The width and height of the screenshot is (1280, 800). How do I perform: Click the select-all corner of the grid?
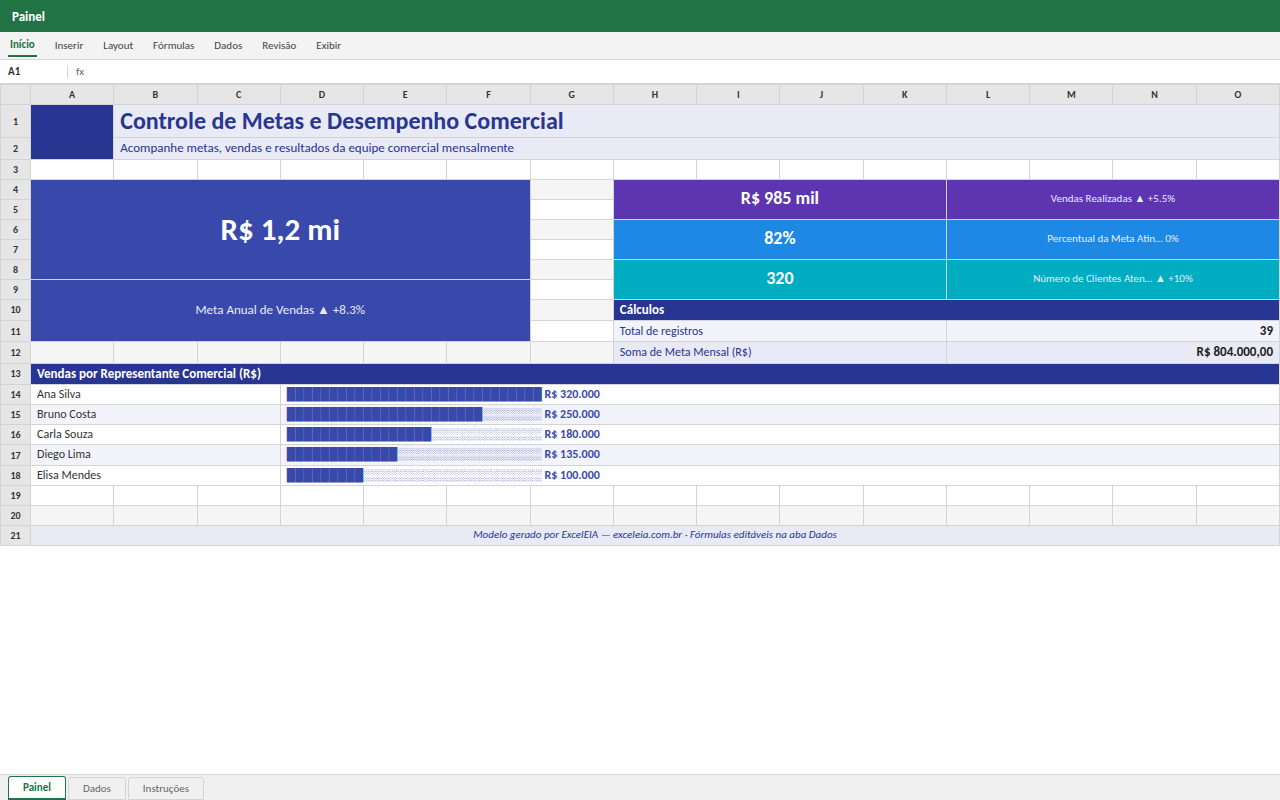click(16, 95)
